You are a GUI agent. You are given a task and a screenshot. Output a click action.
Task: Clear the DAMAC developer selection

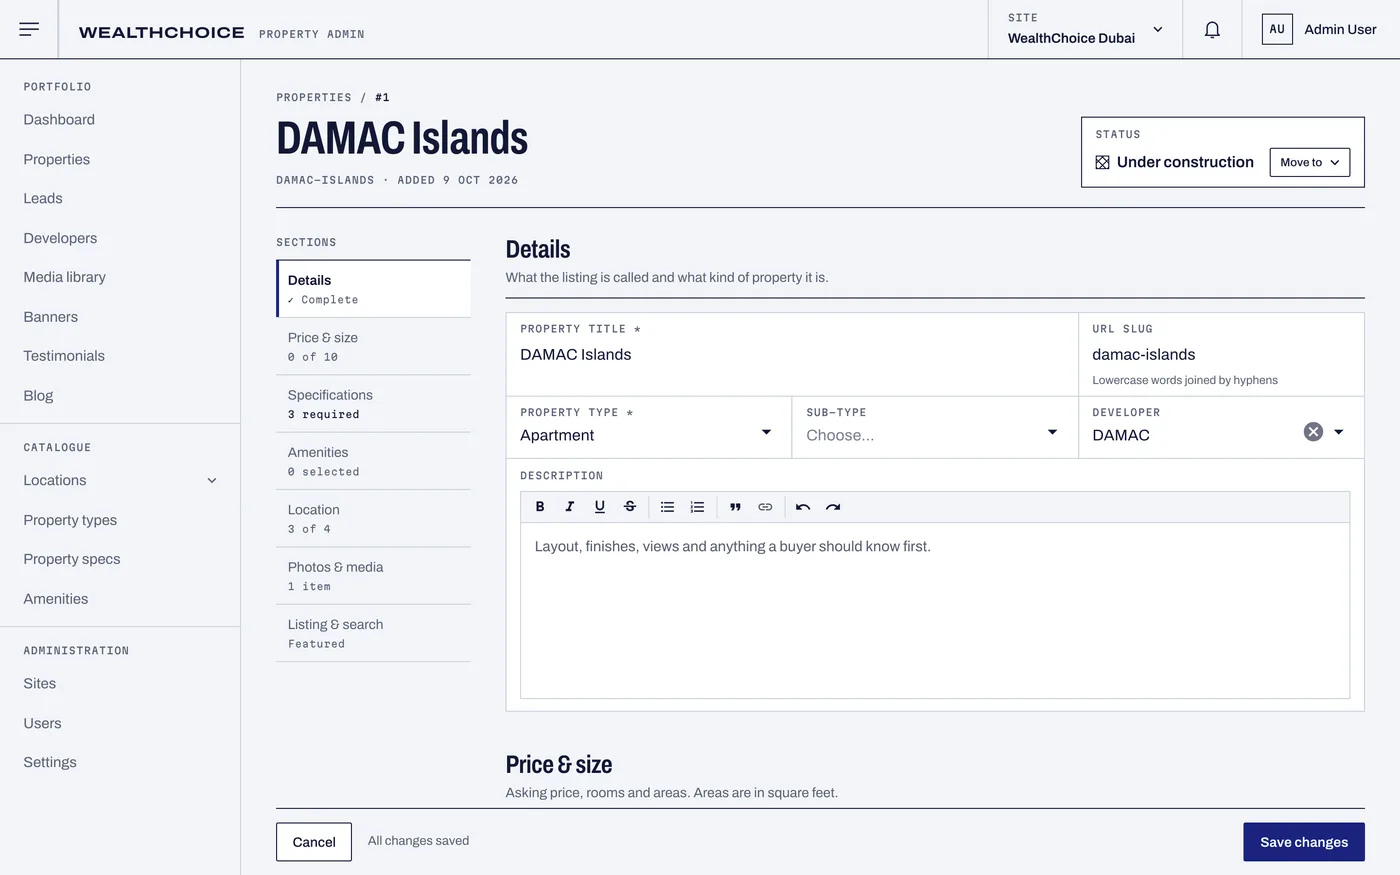pyautogui.click(x=1313, y=432)
